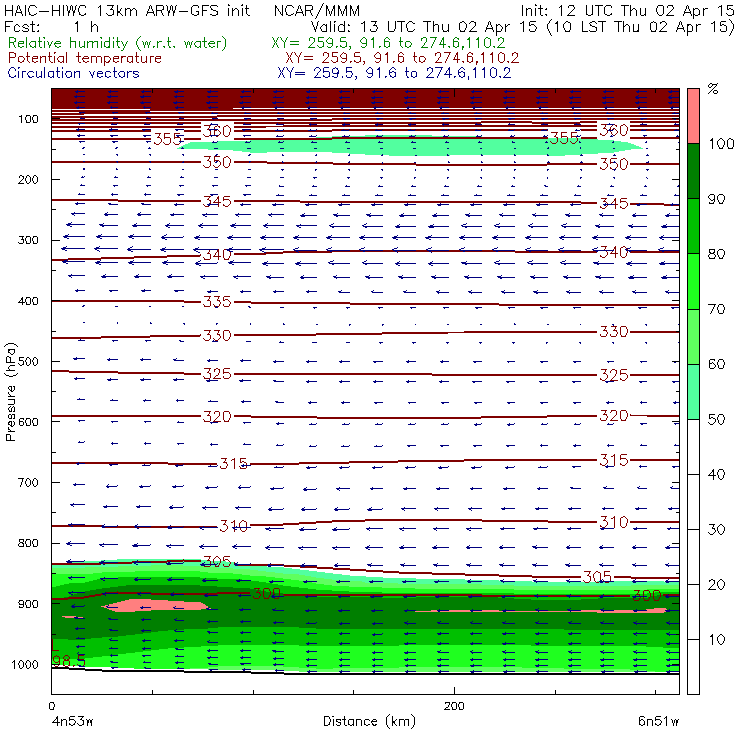The height and width of the screenshot is (740, 740).
Task: Click the 80–90% green colorbar segment
Action: pos(693,226)
